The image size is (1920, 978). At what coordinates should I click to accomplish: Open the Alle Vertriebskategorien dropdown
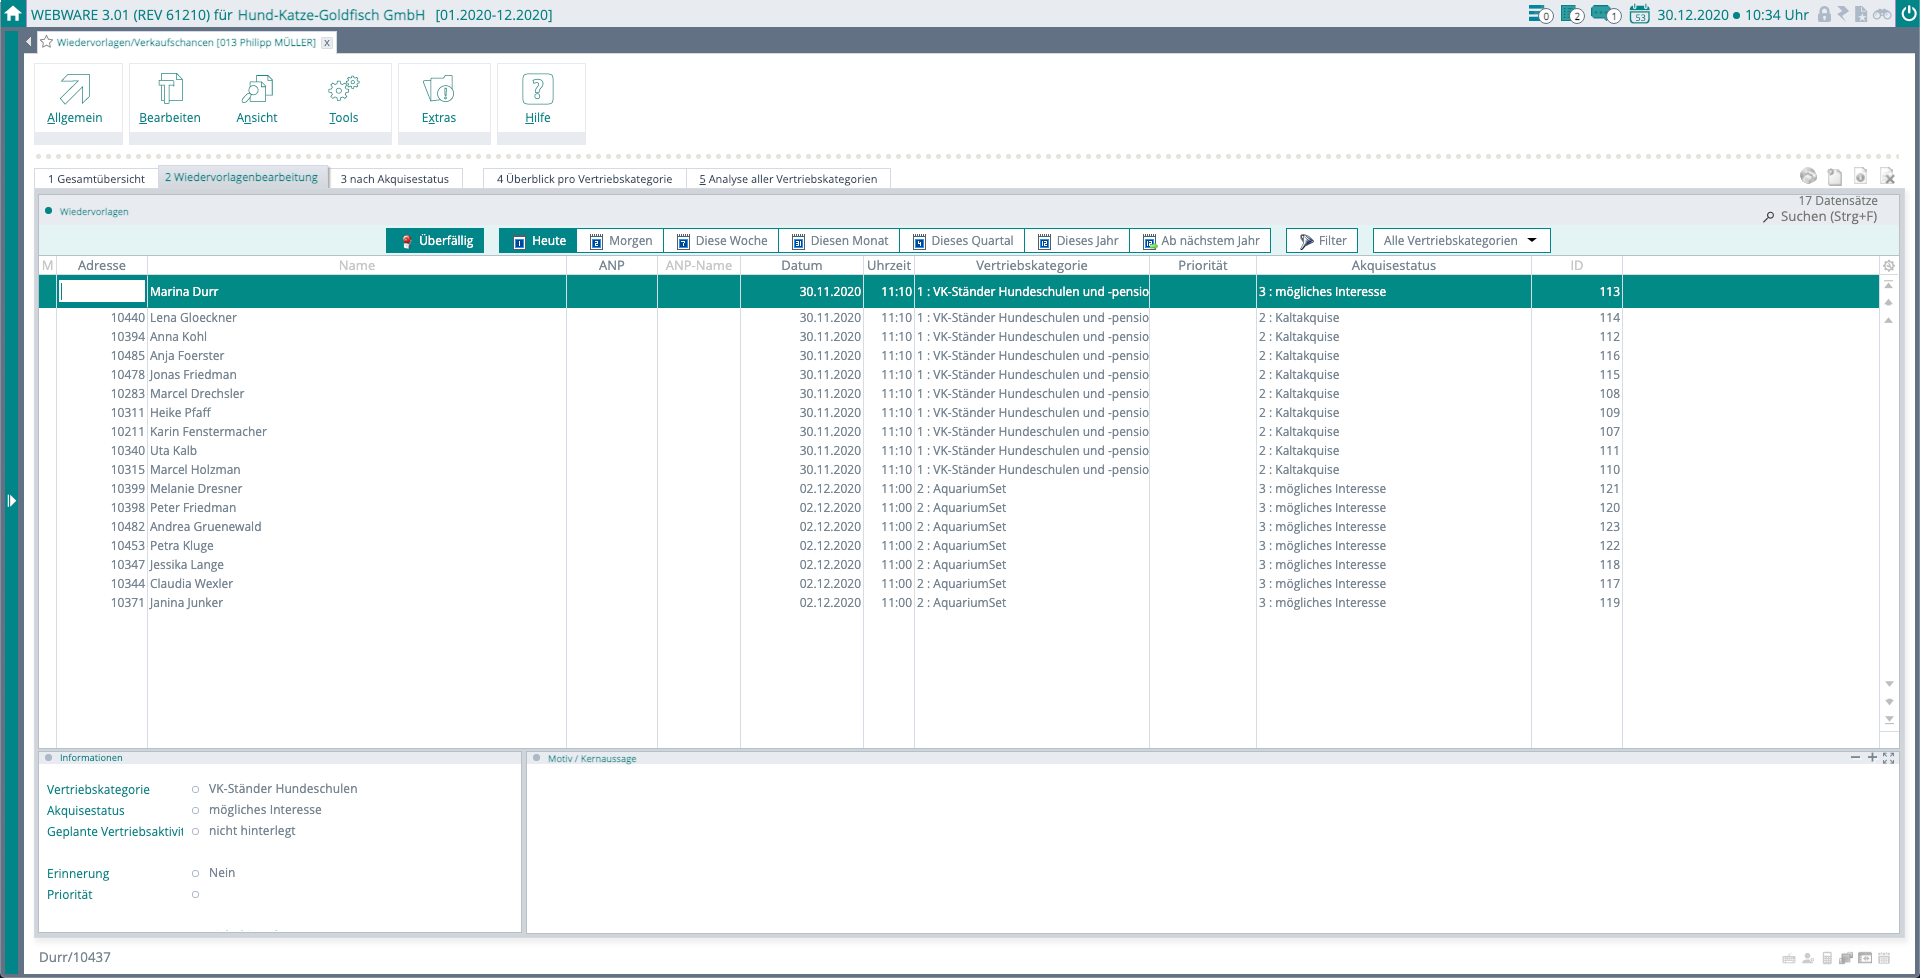pyautogui.click(x=1460, y=241)
